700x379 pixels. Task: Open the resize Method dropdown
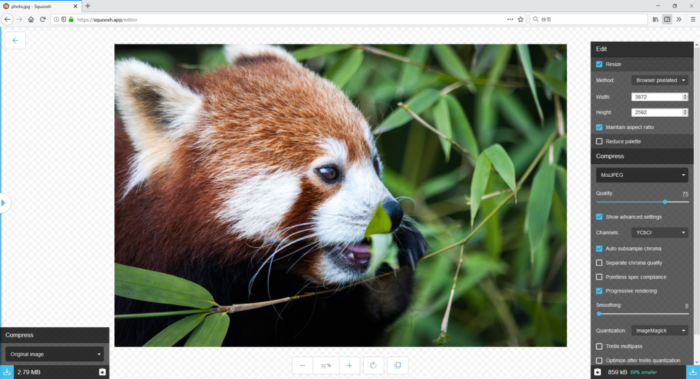tap(659, 80)
